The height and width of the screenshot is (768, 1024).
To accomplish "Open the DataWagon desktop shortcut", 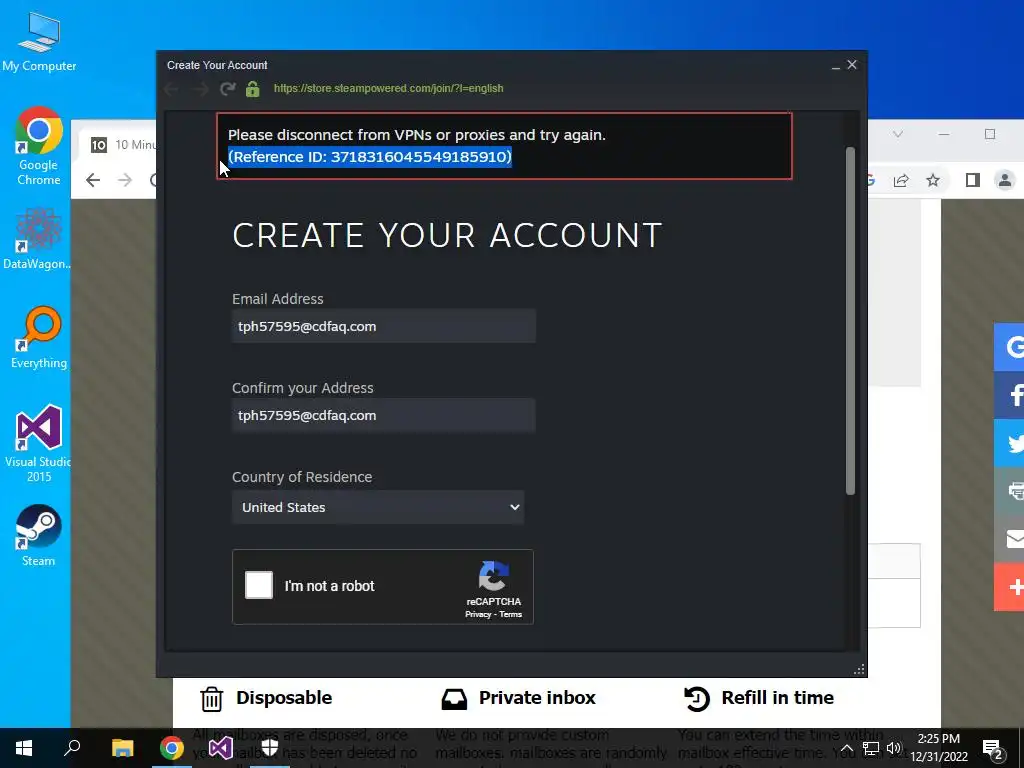I will [37, 238].
